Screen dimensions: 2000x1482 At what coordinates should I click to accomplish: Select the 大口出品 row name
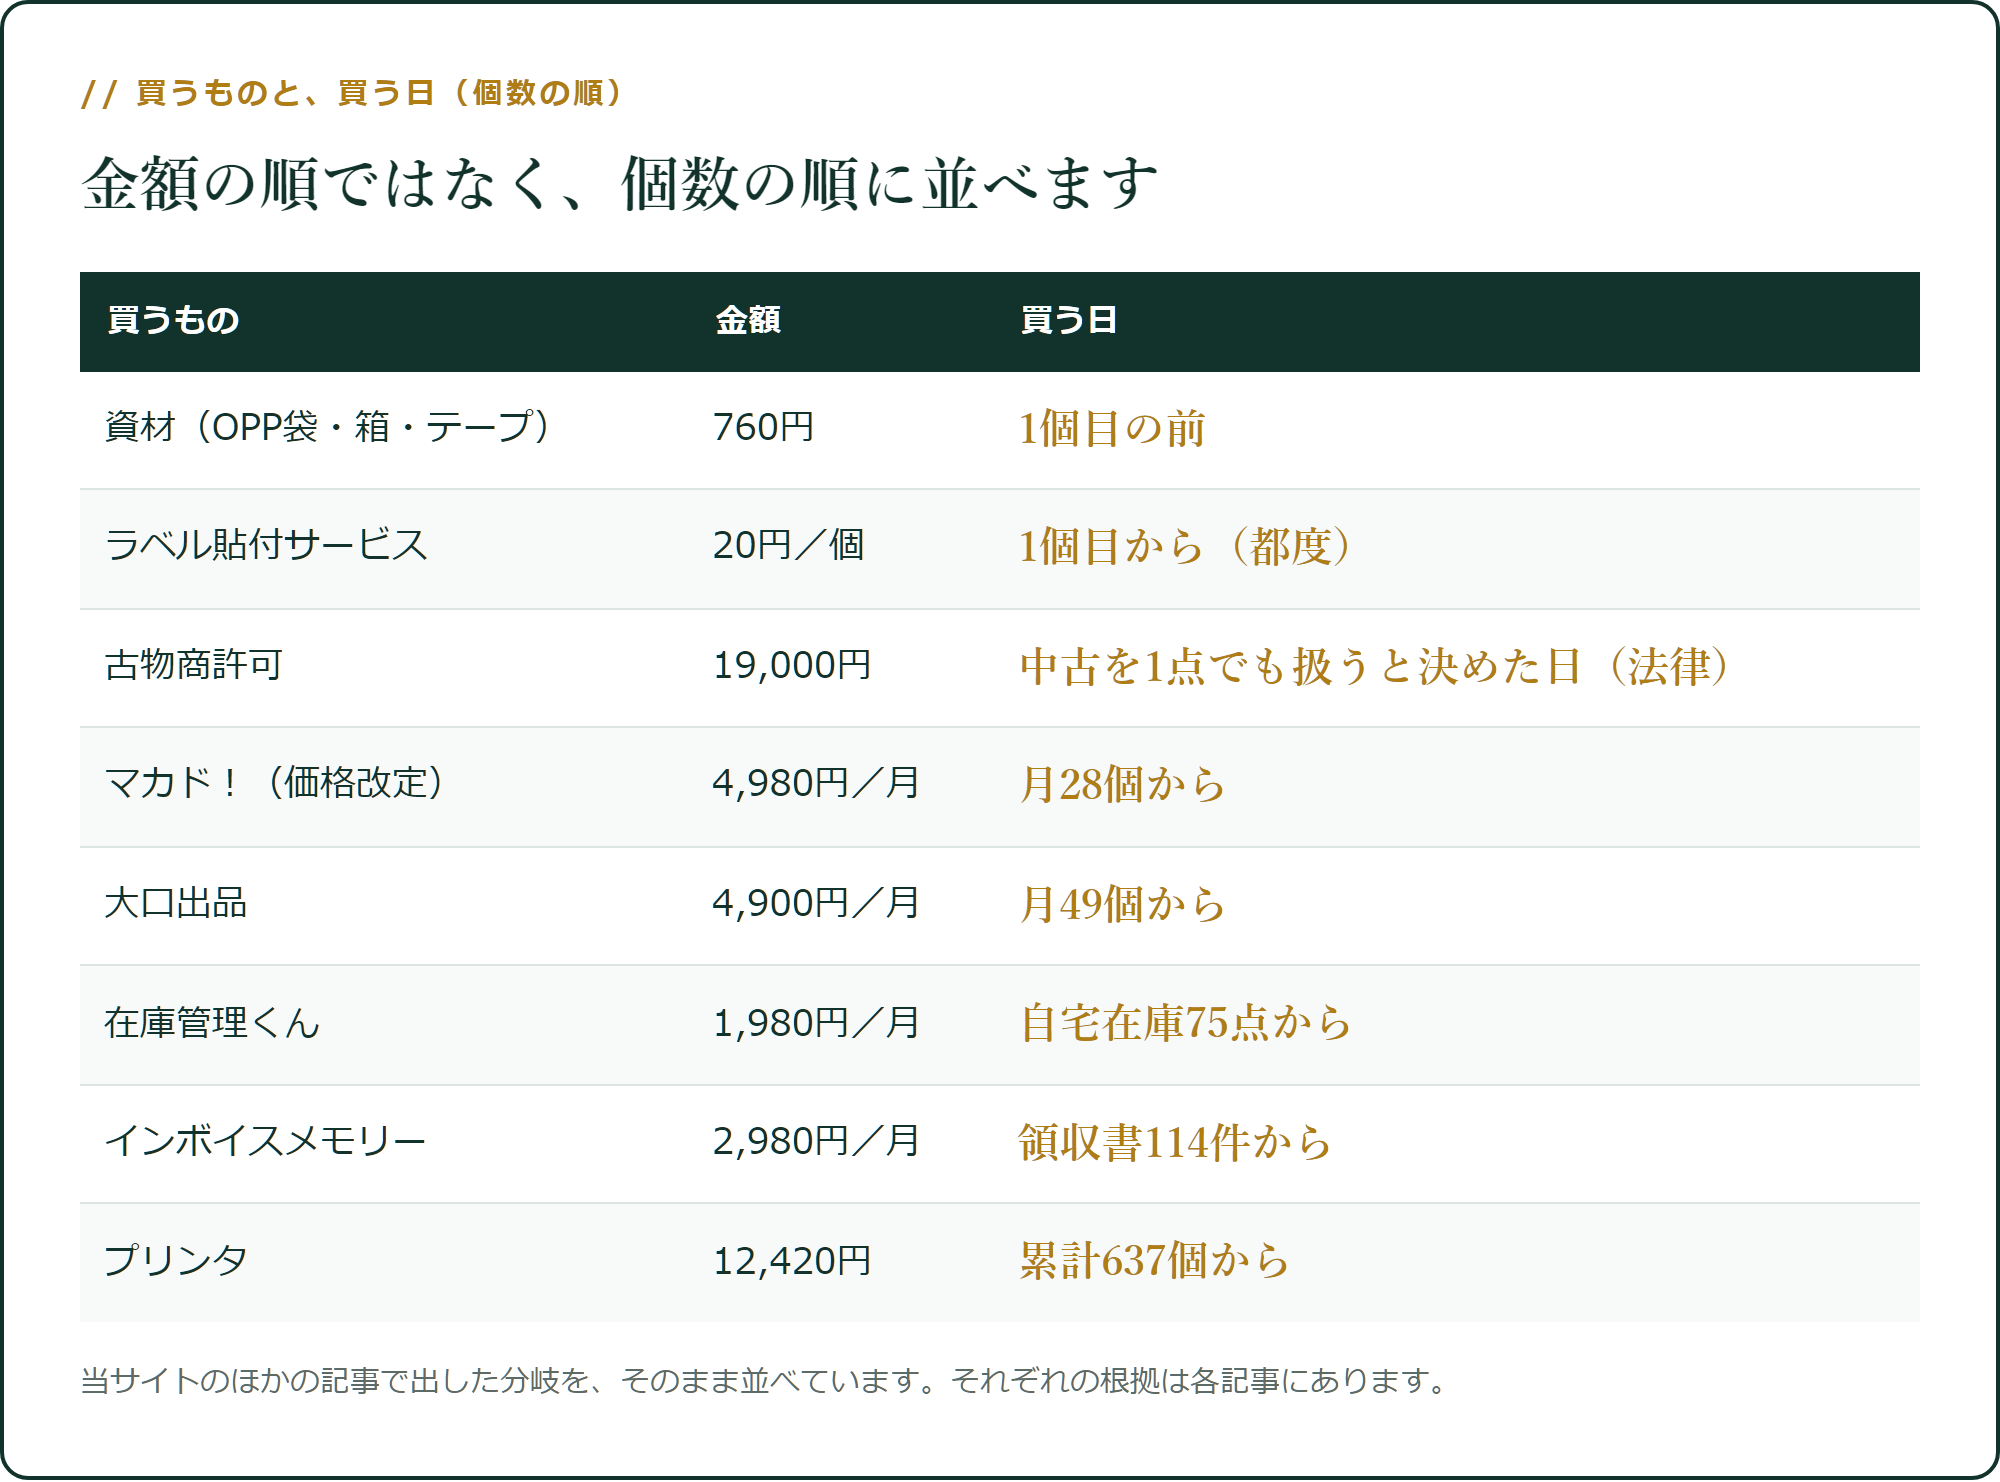[176, 904]
